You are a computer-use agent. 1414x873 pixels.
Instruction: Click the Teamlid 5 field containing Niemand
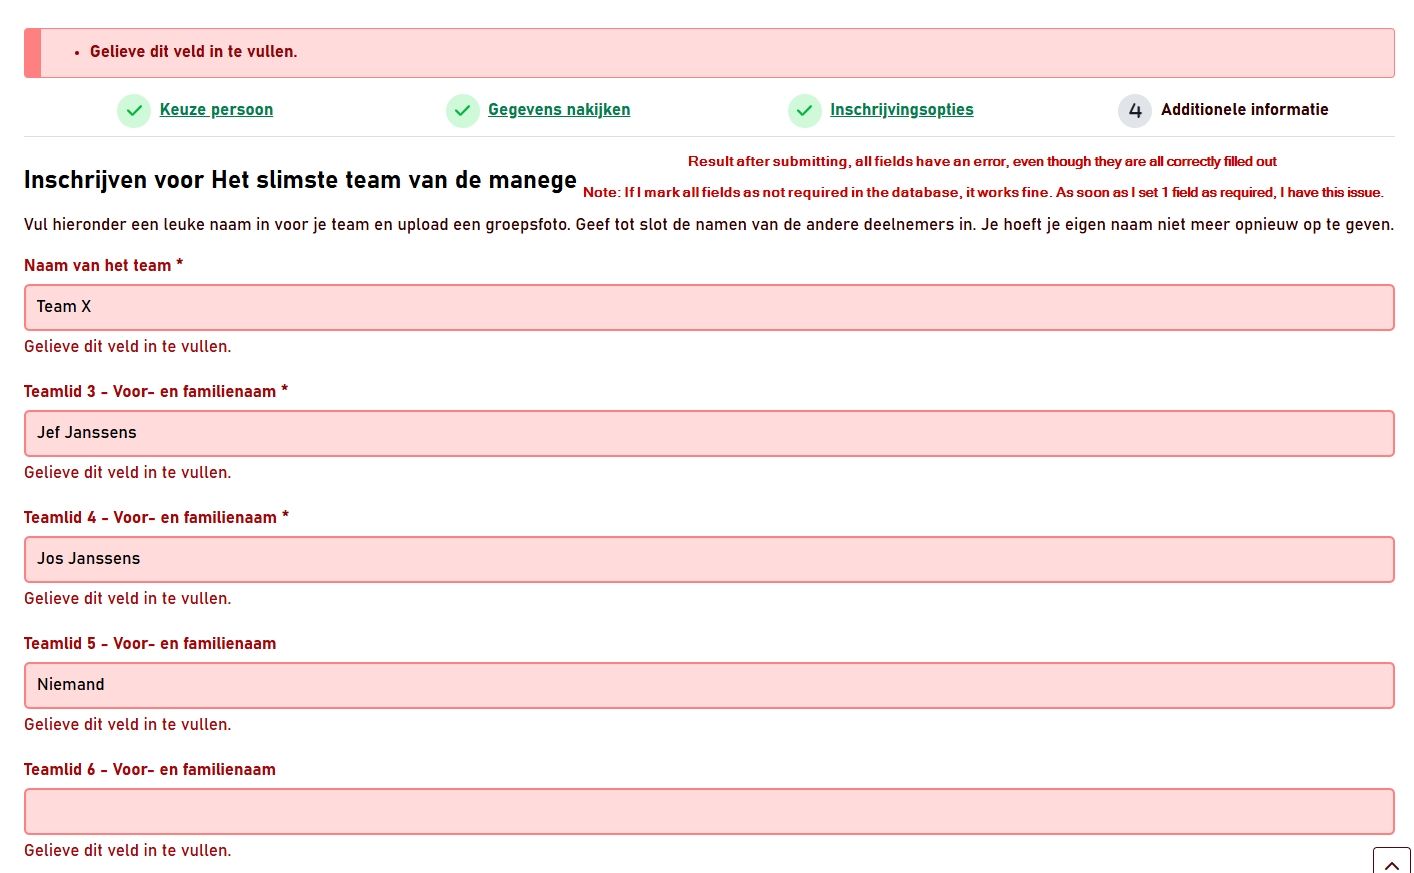coord(708,685)
